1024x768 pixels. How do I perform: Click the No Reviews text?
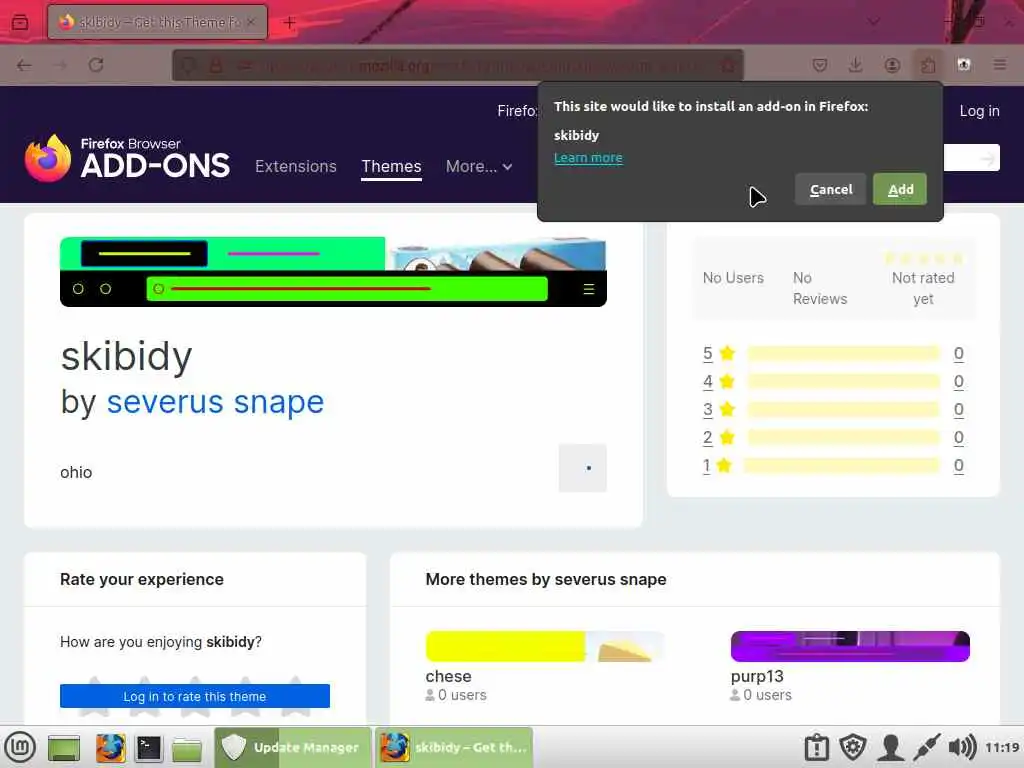click(x=820, y=288)
